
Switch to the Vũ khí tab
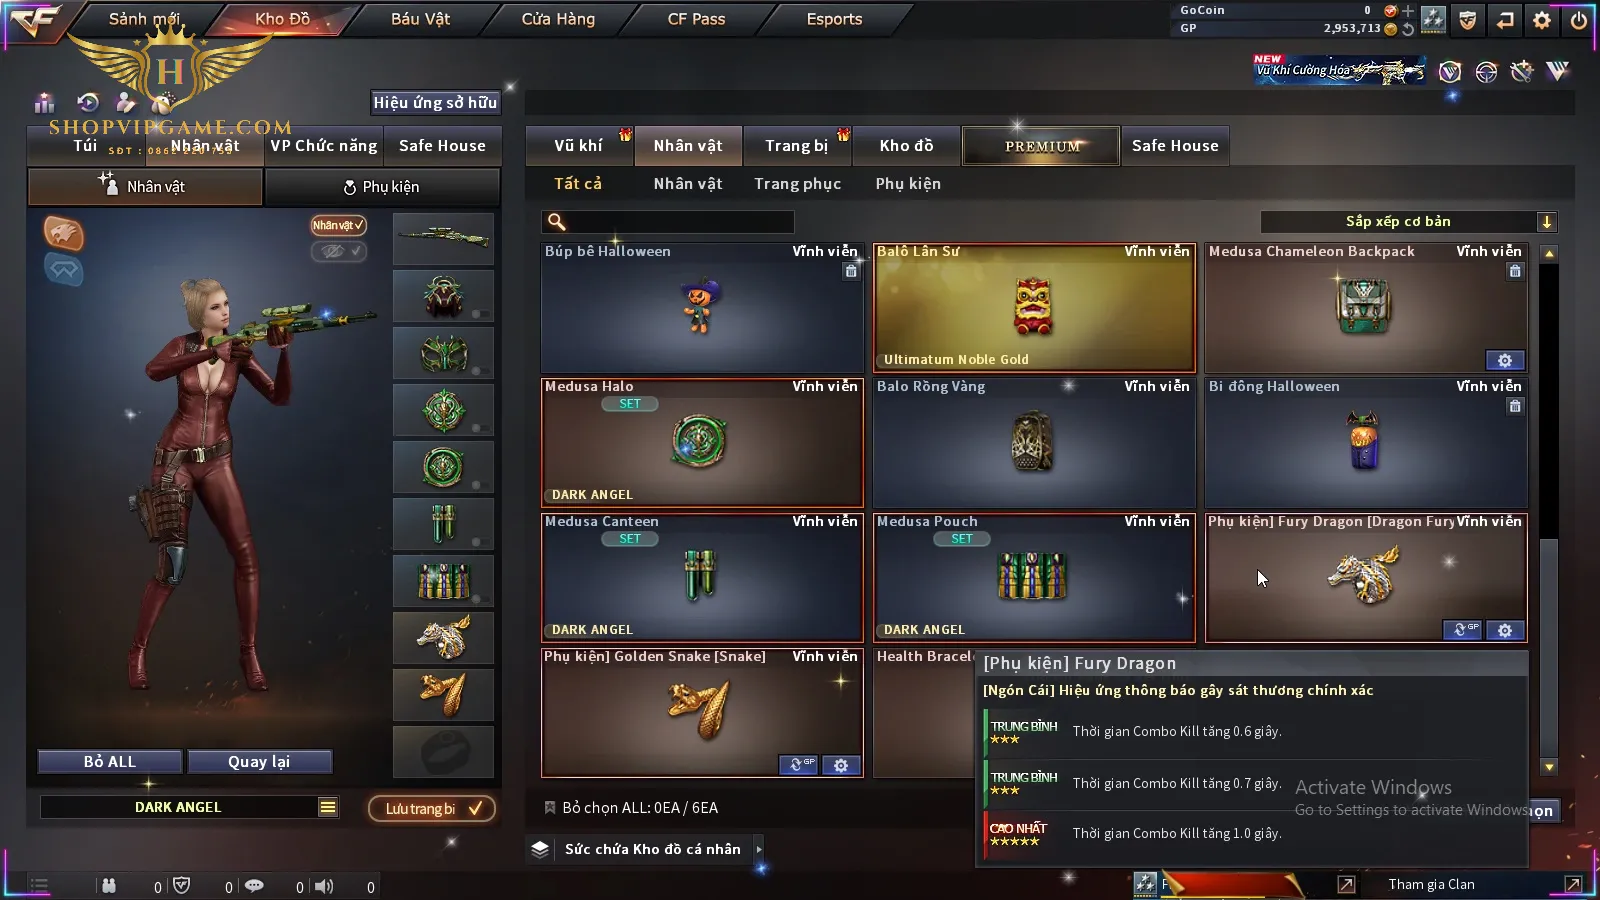click(x=579, y=145)
